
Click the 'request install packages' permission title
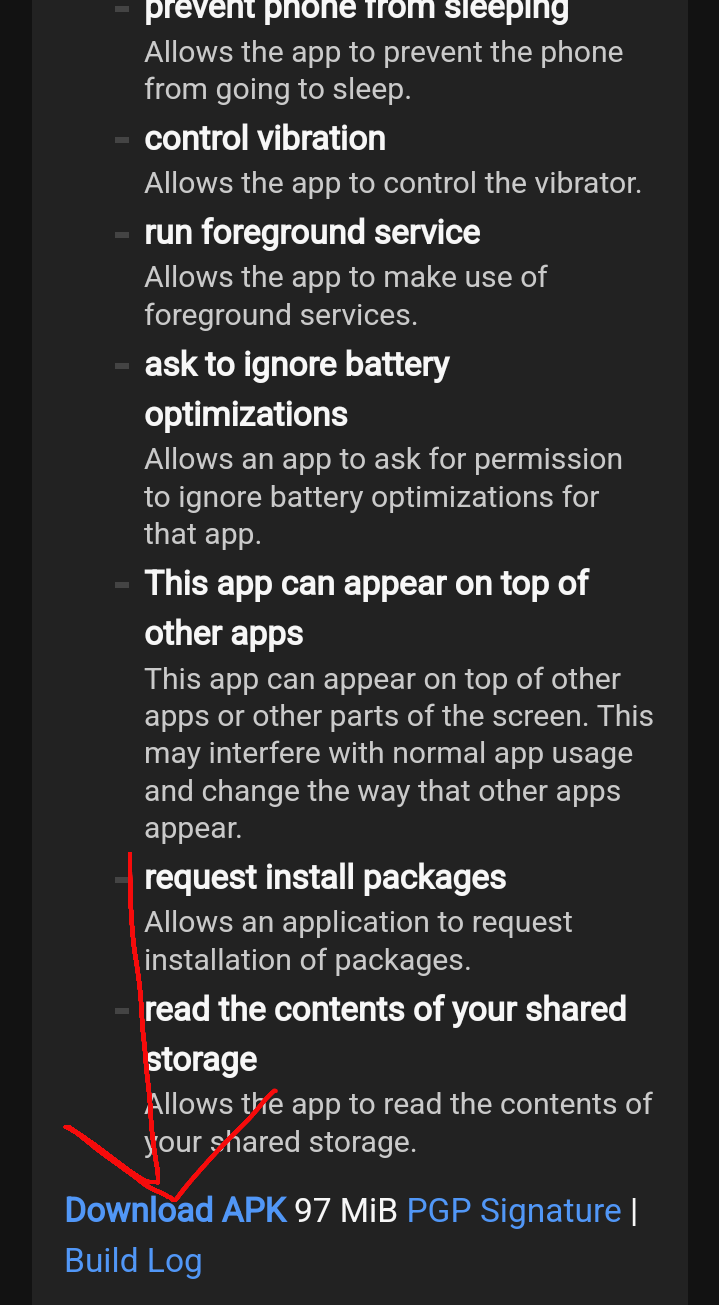coord(325,877)
